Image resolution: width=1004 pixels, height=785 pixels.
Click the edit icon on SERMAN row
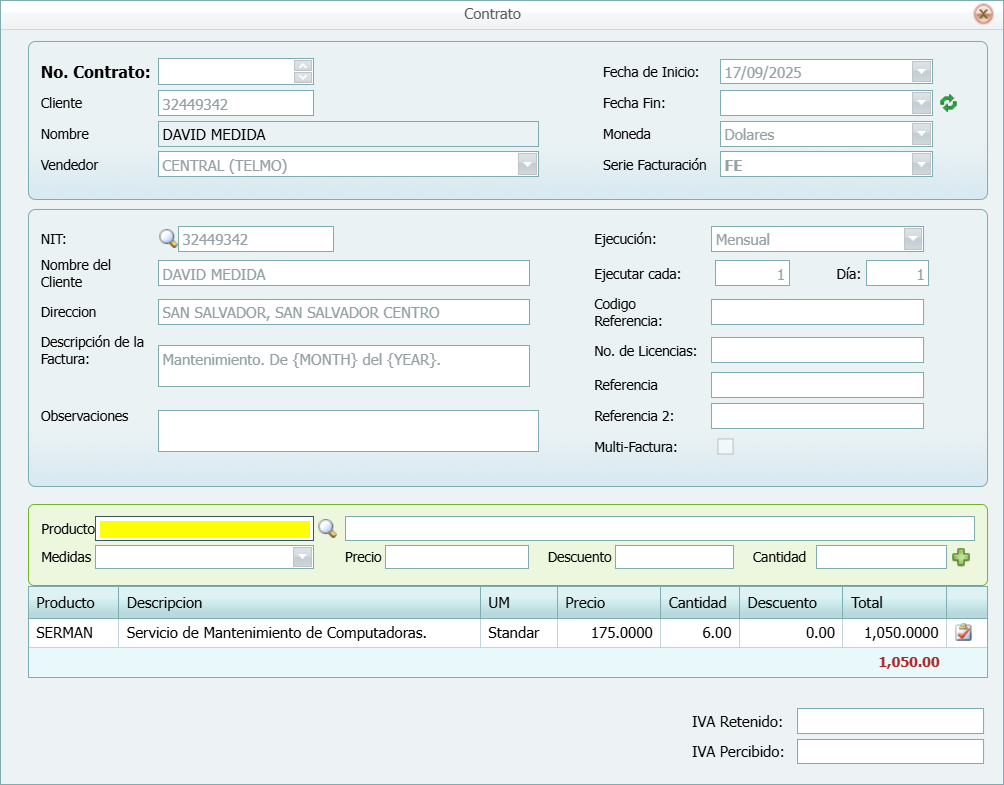click(x=963, y=632)
